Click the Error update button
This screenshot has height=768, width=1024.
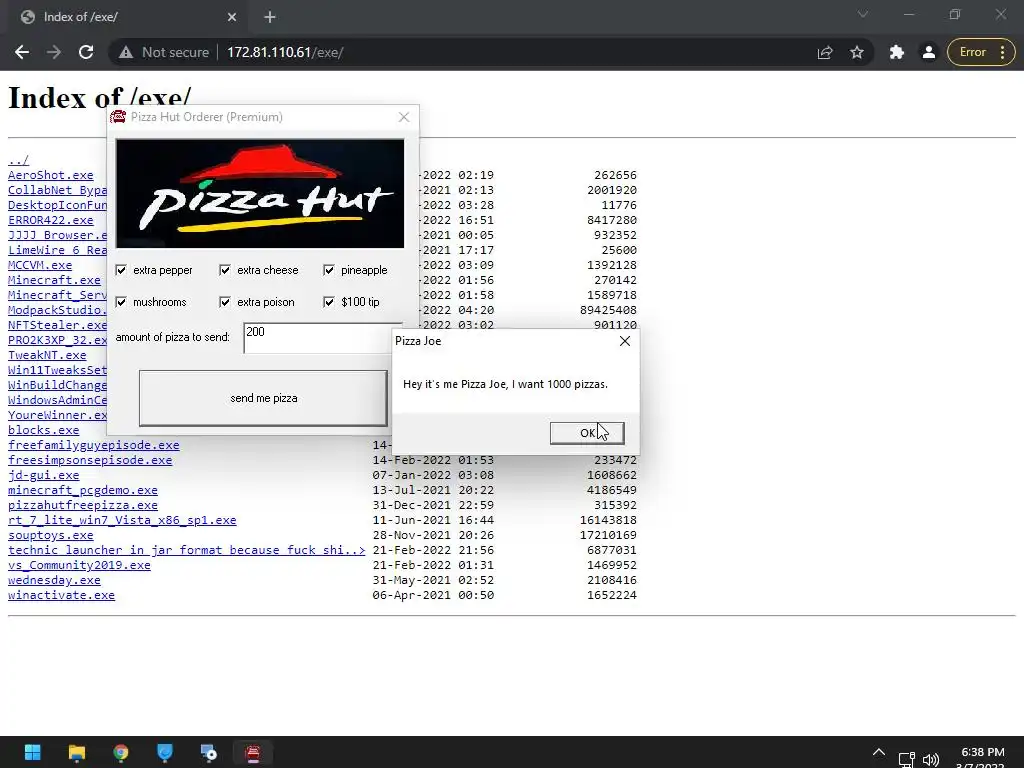(981, 52)
